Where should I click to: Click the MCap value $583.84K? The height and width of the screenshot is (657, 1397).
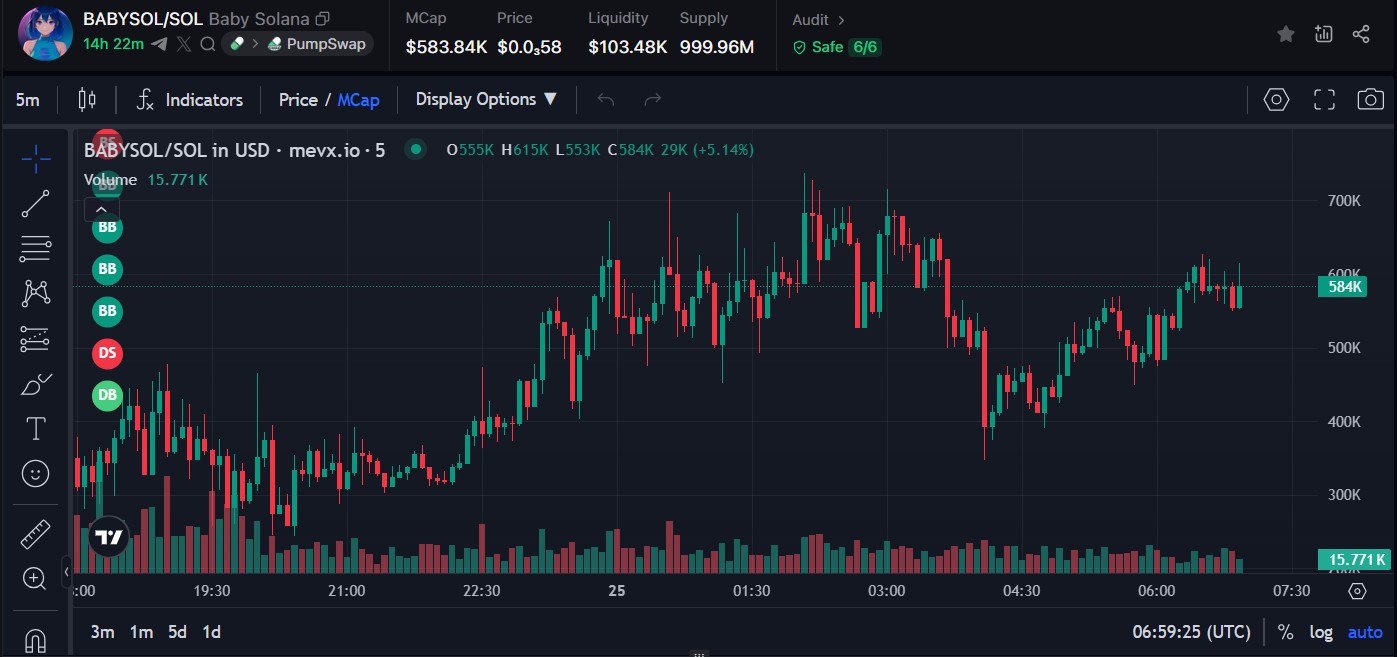[x=446, y=47]
